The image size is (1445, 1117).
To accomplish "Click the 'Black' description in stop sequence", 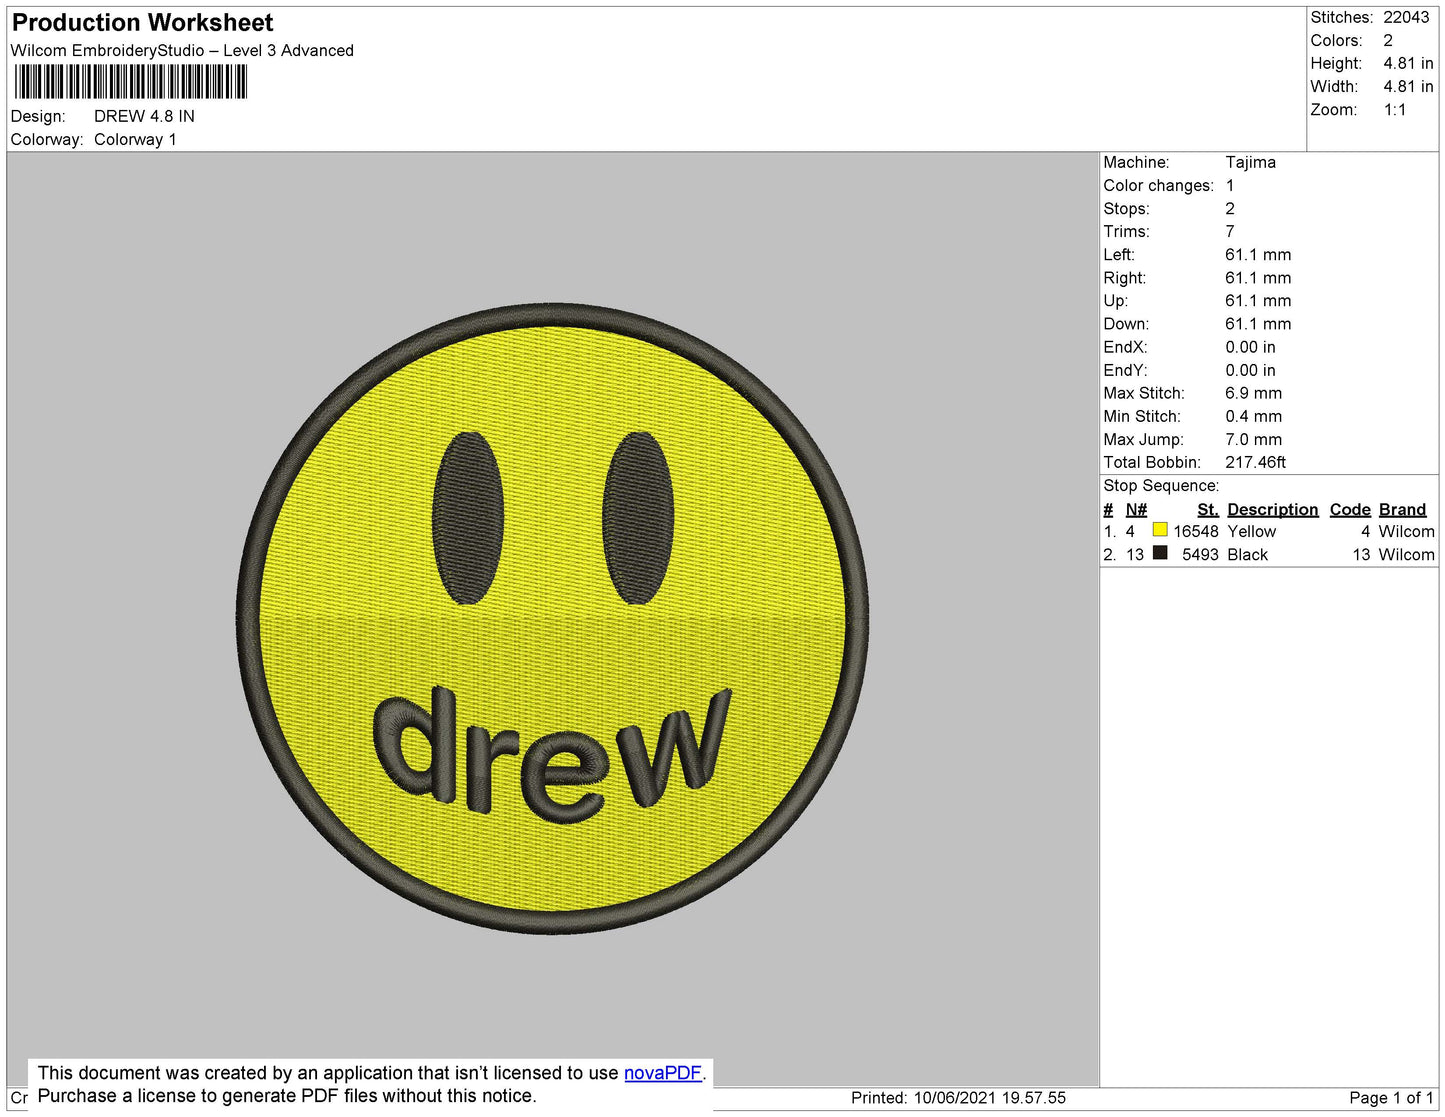I will pyautogui.click(x=1247, y=554).
